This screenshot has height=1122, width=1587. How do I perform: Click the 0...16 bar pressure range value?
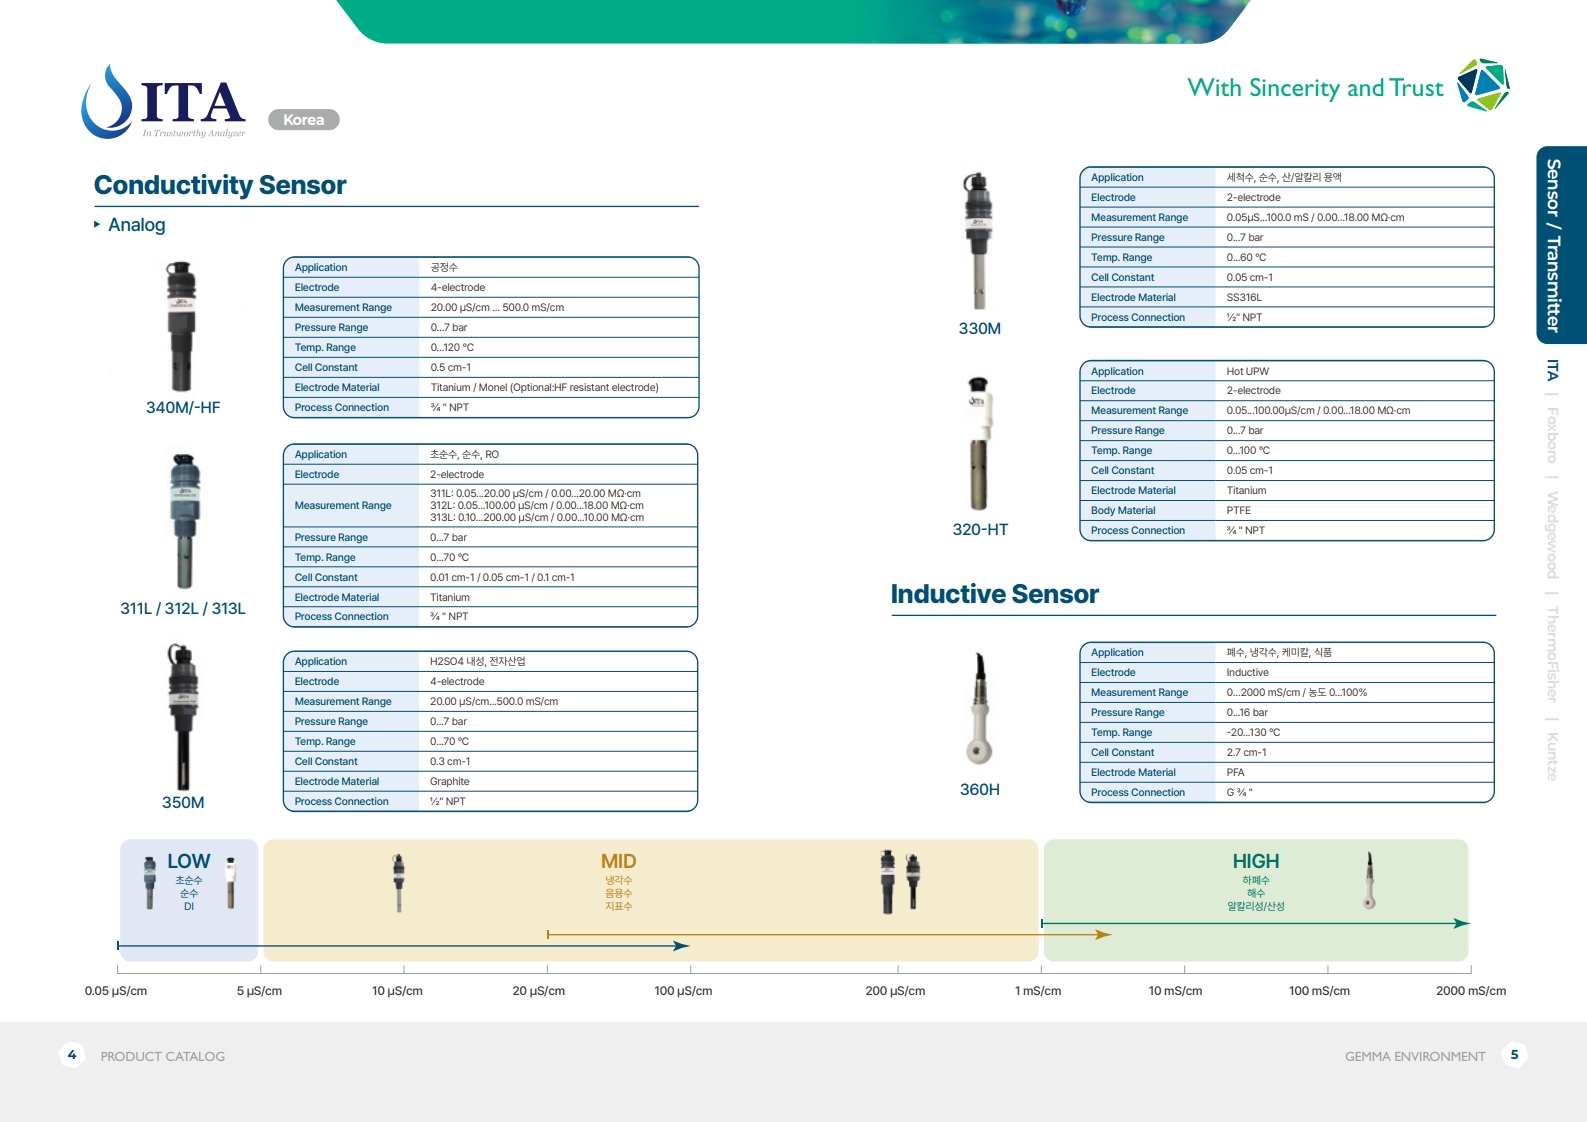pyautogui.click(x=1247, y=712)
